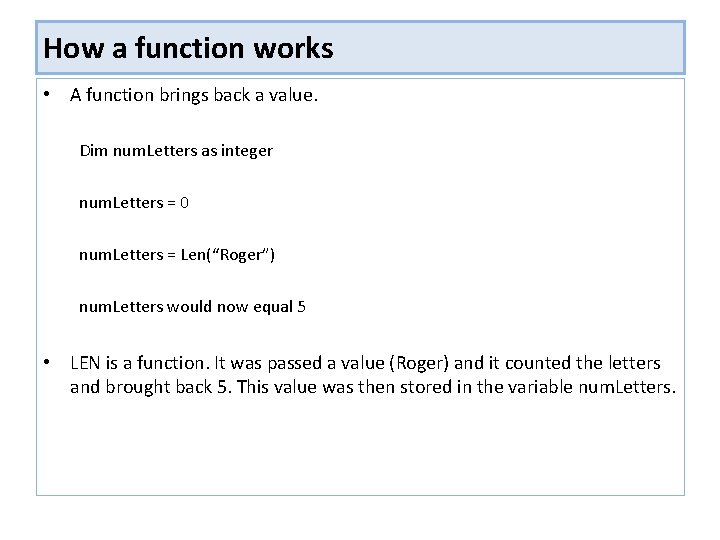Click the "num.Letters = 0" line

[134, 203]
